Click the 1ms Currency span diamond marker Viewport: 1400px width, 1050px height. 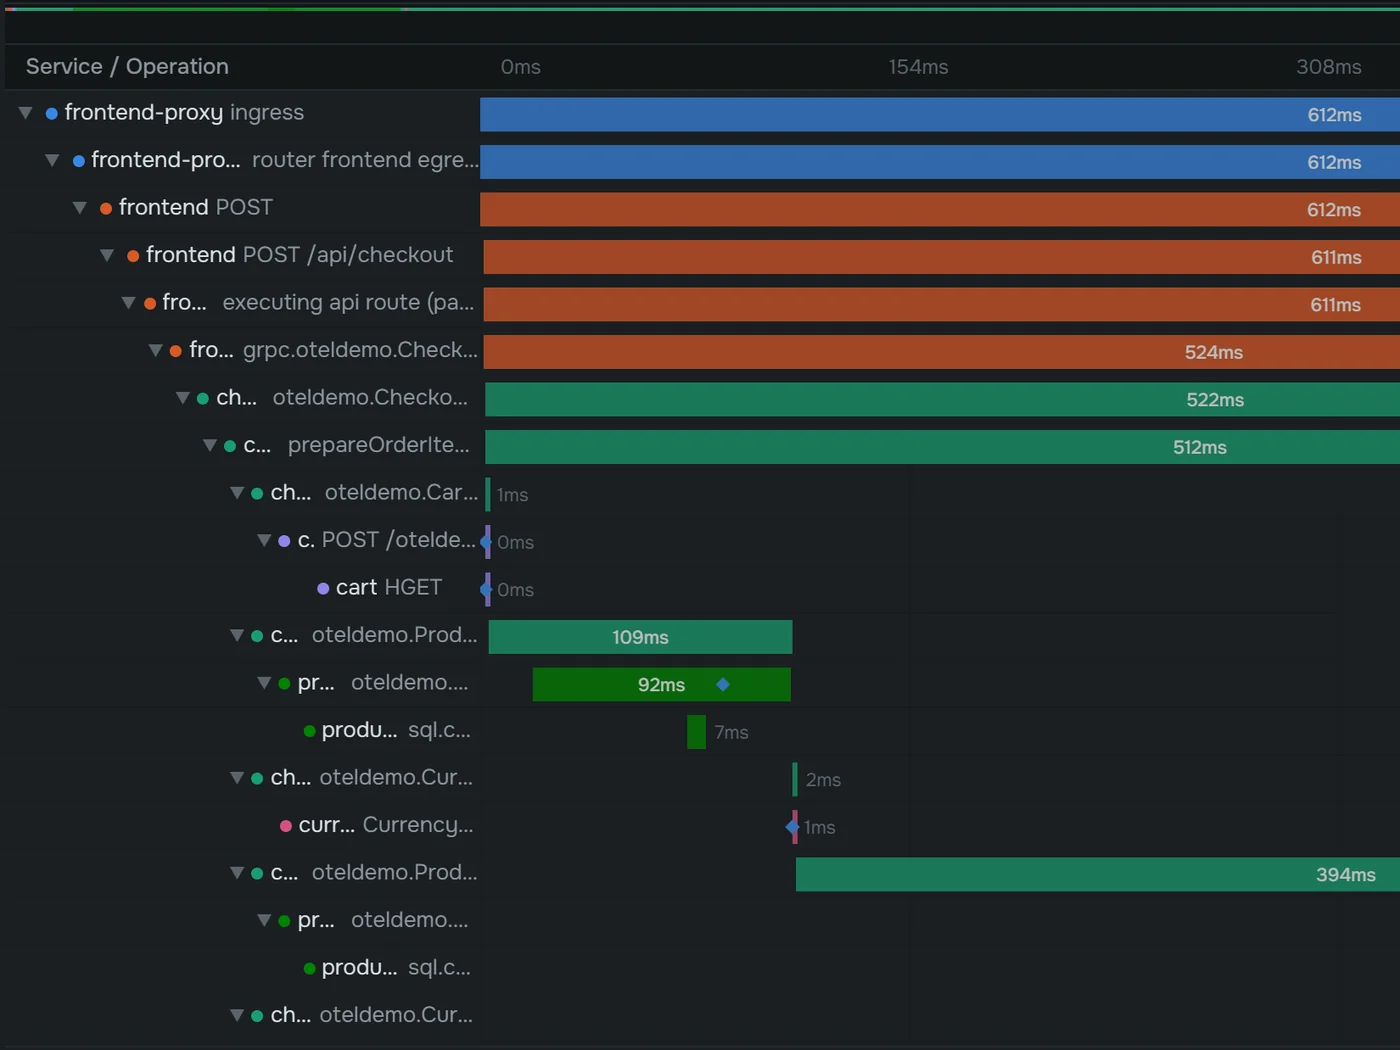[793, 827]
